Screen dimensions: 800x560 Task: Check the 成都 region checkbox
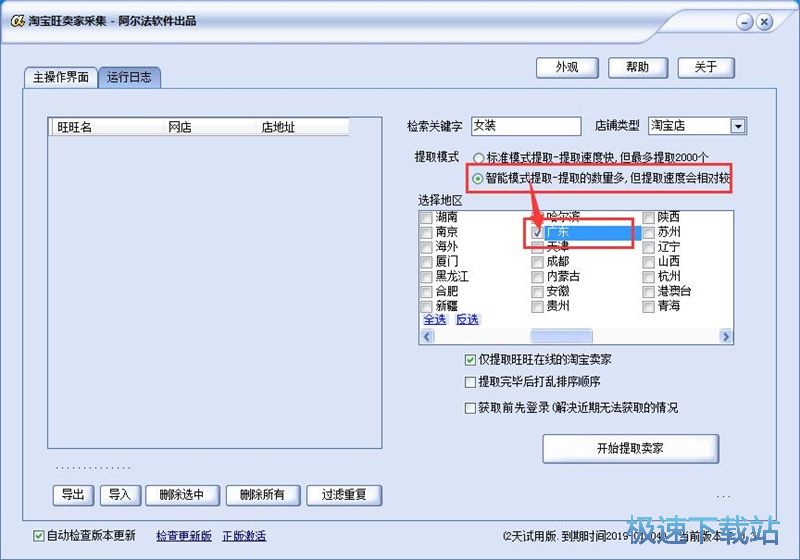(537, 262)
